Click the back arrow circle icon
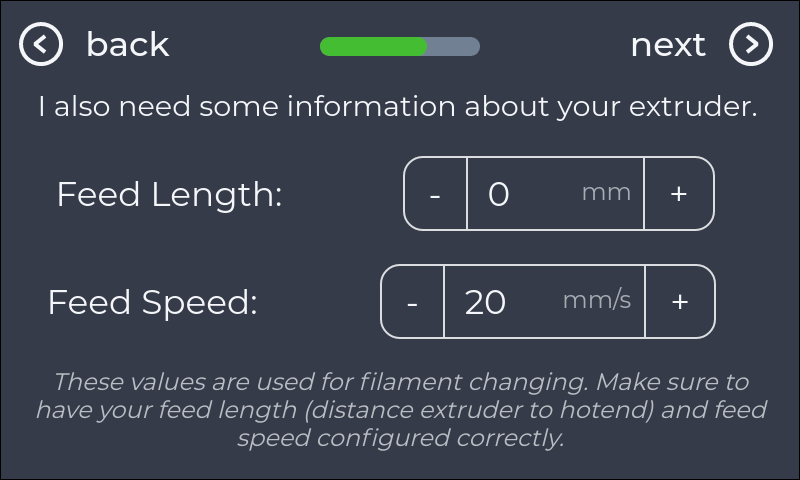The height and width of the screenshot is (480, 800). [x=41, y=44]
